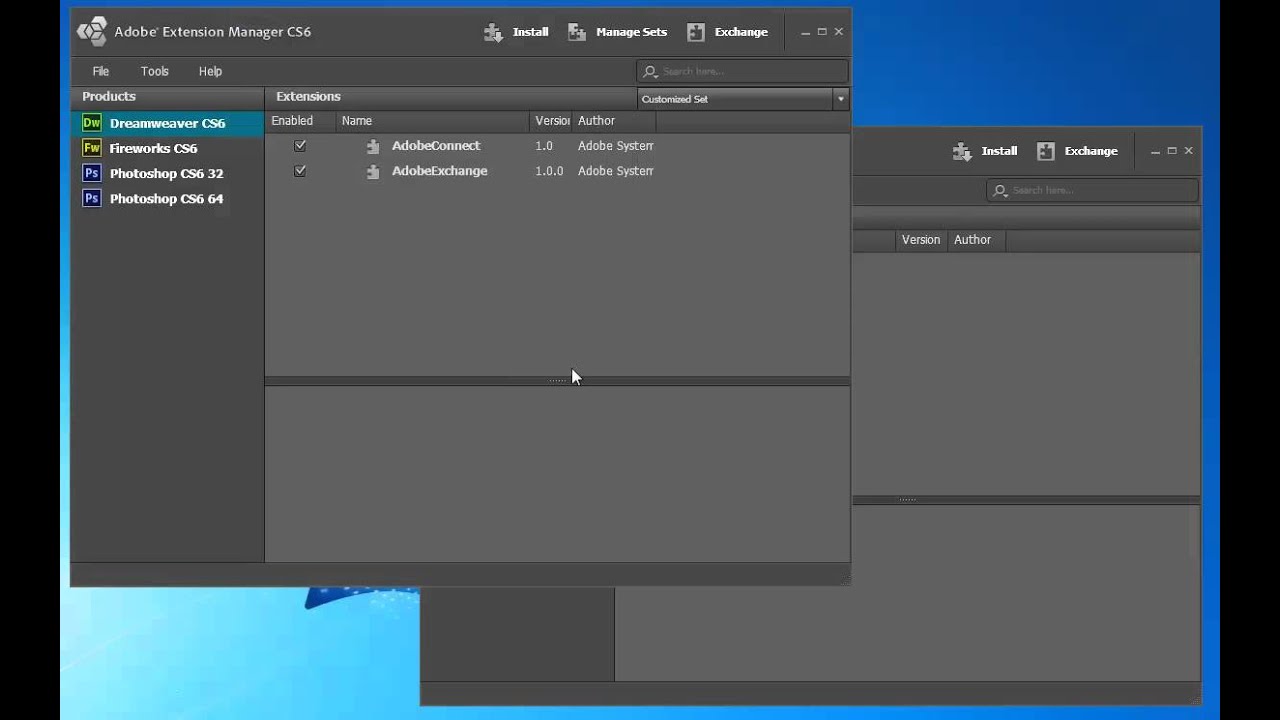Maximize the front Extension Manager window
The width and height of the screenshot is (1280, 720).
tap(822, 32)
